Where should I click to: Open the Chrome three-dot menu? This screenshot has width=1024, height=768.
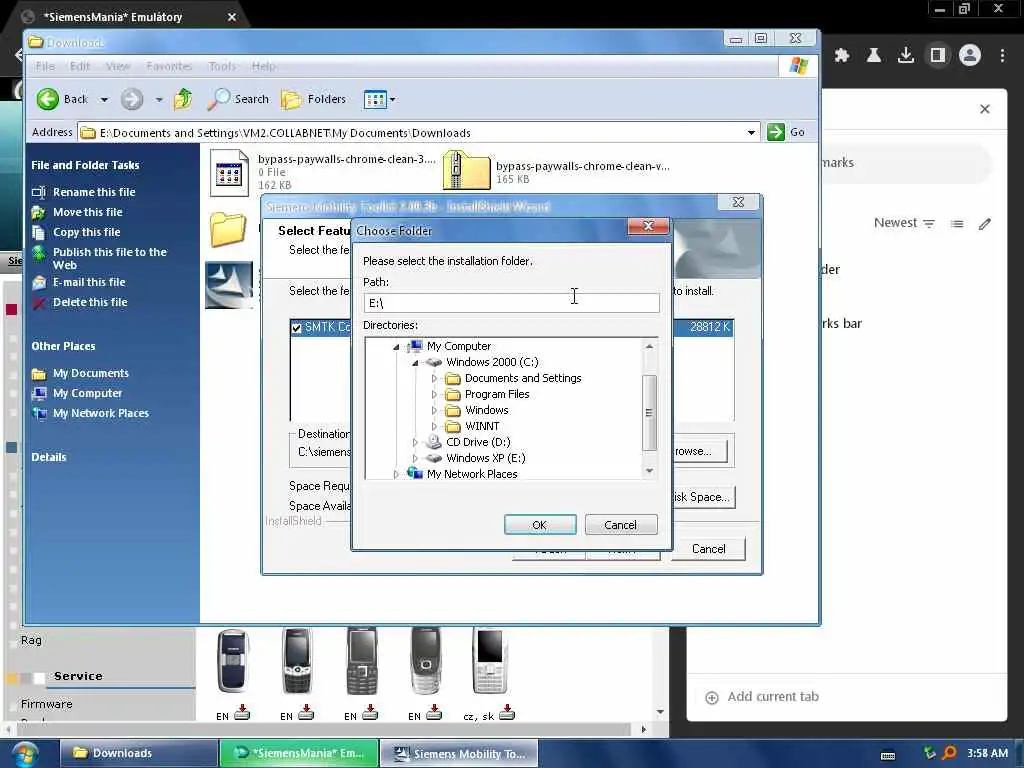(x=1002, y=56)
